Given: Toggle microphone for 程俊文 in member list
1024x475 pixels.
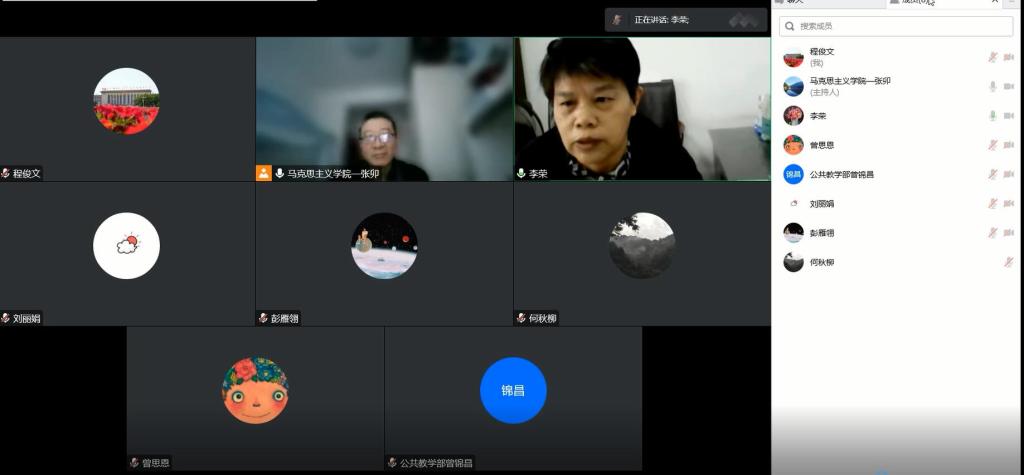Looking at the screenshot, I should pyautogui.click(x=993, y=57).
